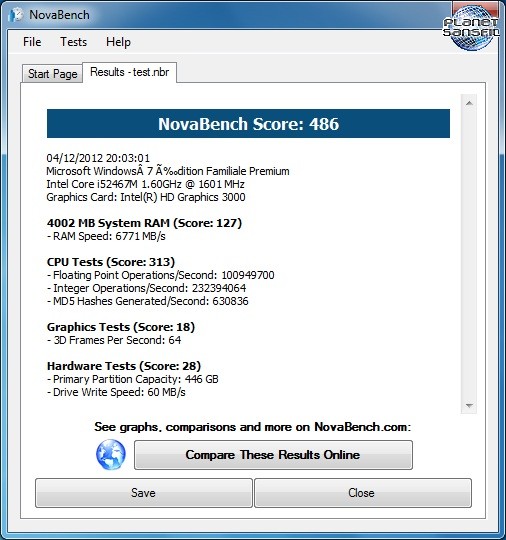The height and width of the screenshot is (540, 506).
Task: Click the results panel scrollbar track
Action: [x=469, y=254]
